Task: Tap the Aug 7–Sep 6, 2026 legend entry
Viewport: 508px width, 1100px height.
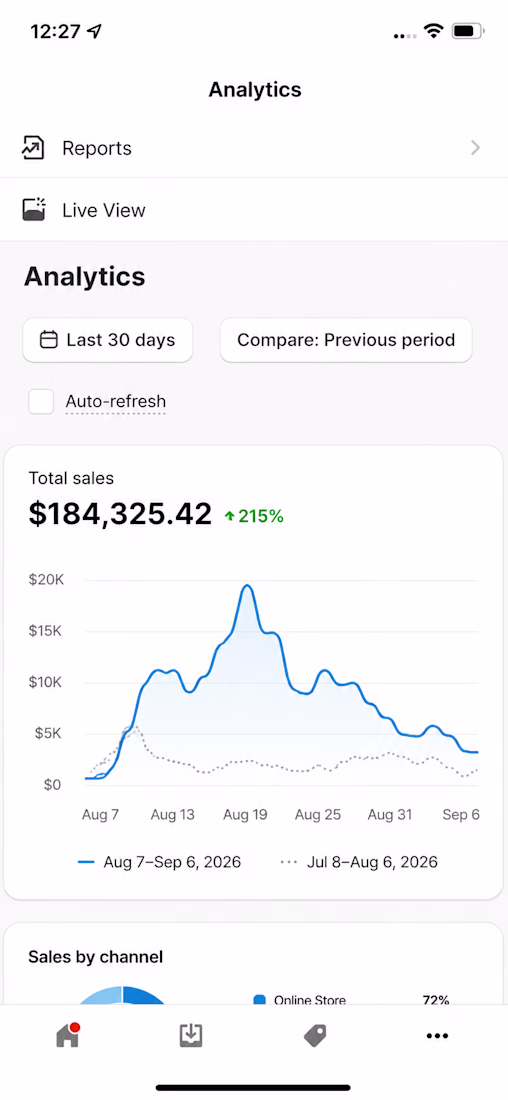Action: click(159, 861)
